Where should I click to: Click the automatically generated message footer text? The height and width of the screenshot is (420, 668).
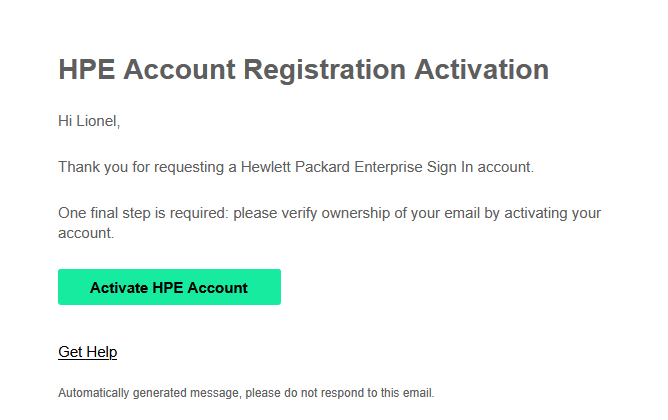point(246,392)
